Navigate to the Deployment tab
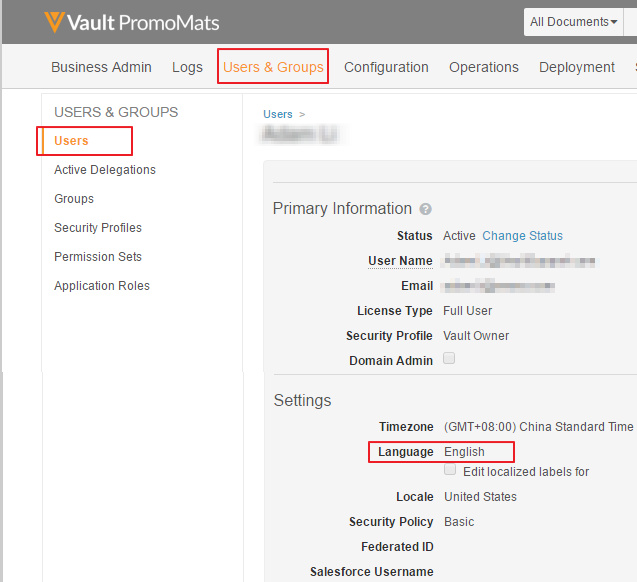The height and width of the screenshot is (582, 637). pos(576,67)
